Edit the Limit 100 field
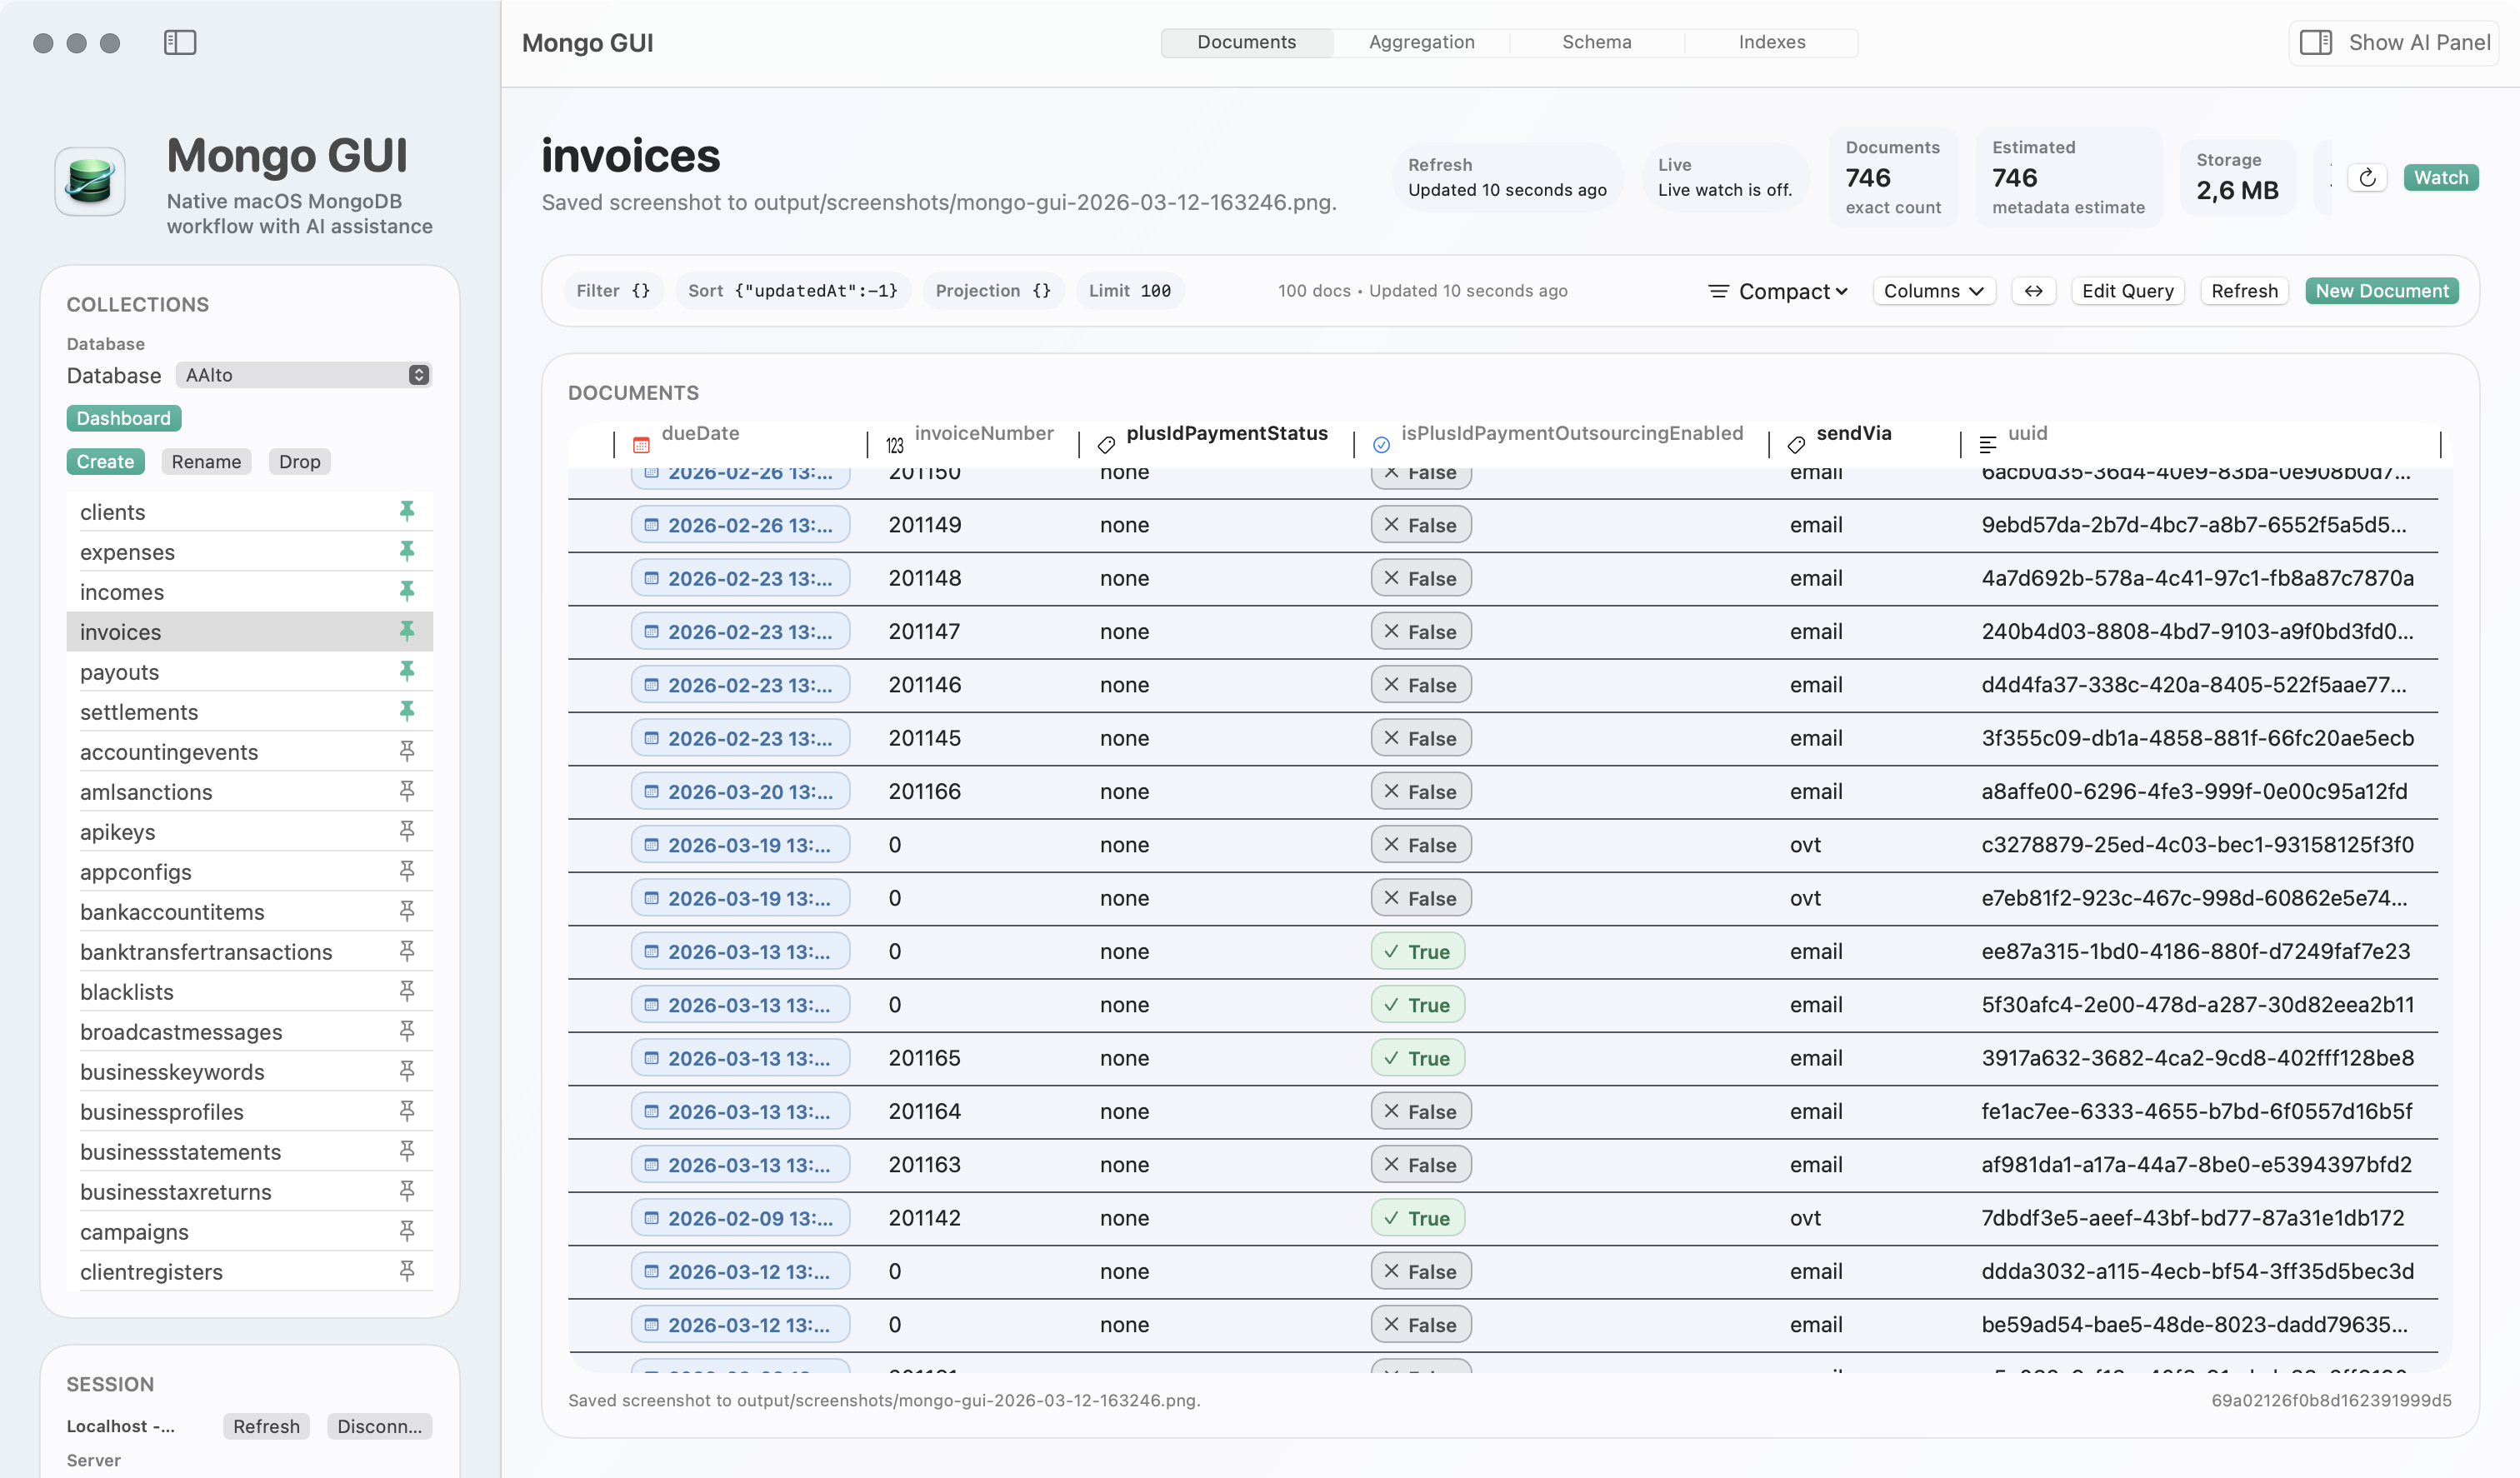Image resolution: width=2520 pixels, height=1478 pixels. [x=1129, y=291]
